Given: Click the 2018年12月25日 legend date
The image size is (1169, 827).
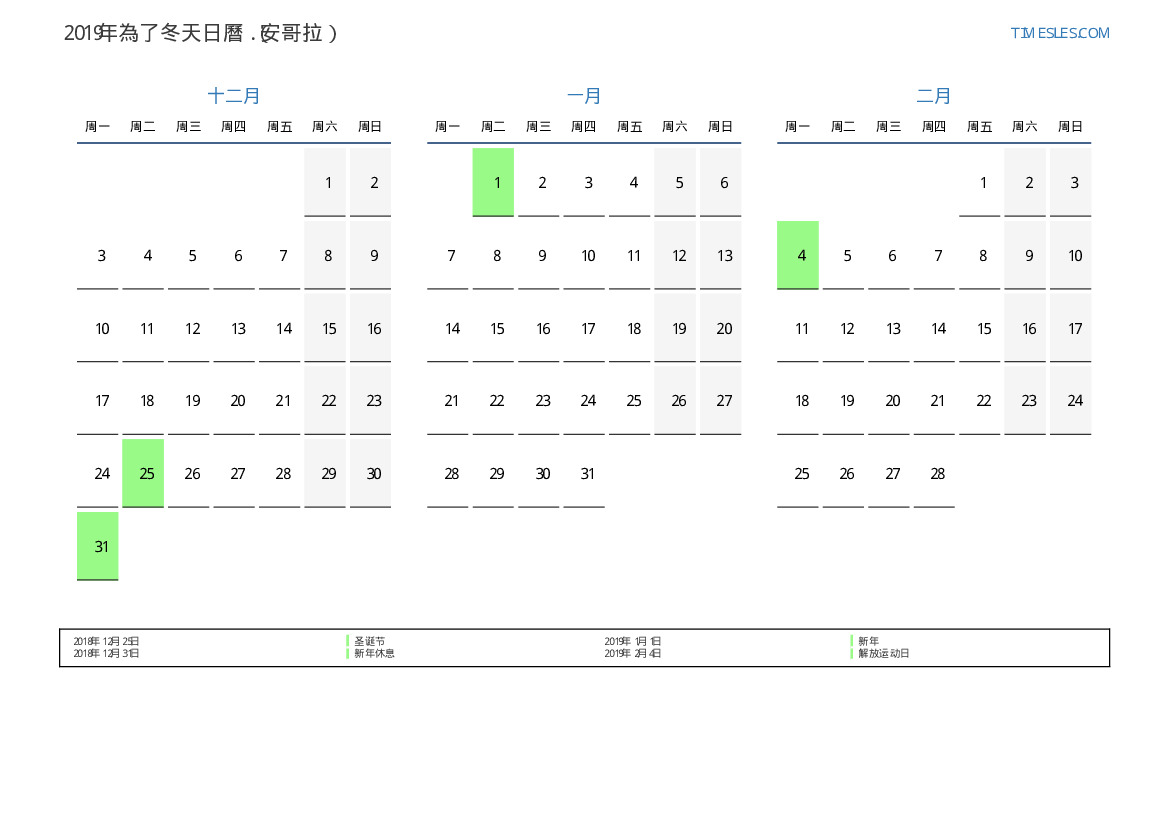Looking at the screenshot, I should click(x=106, y=641).
